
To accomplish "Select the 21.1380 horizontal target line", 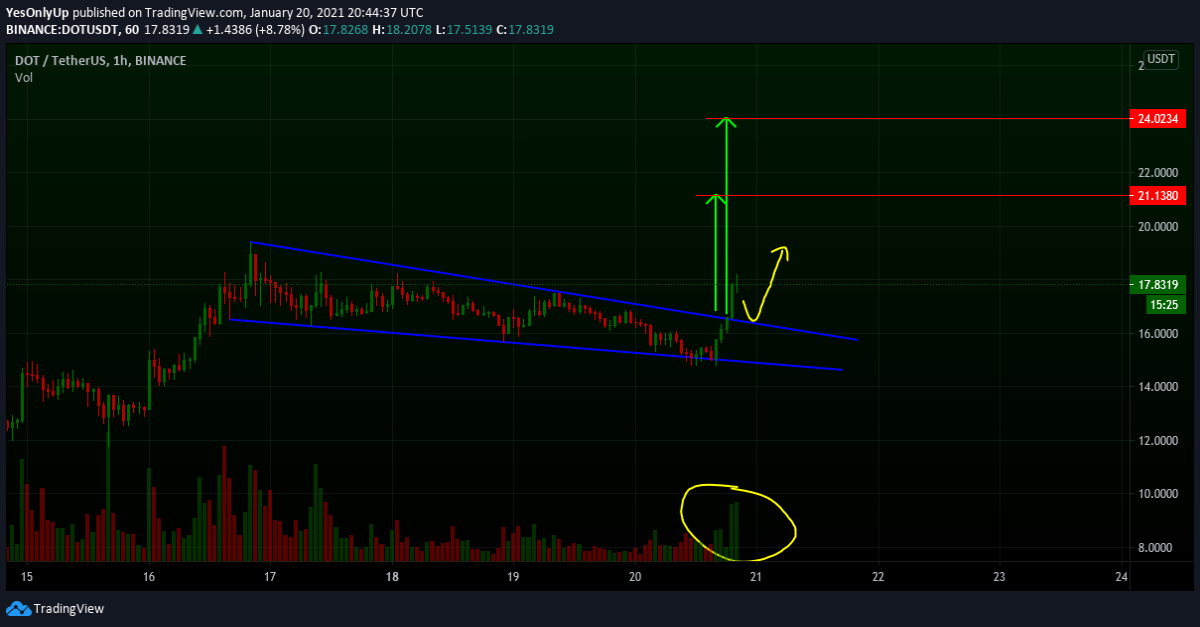I will pos(912,196).
